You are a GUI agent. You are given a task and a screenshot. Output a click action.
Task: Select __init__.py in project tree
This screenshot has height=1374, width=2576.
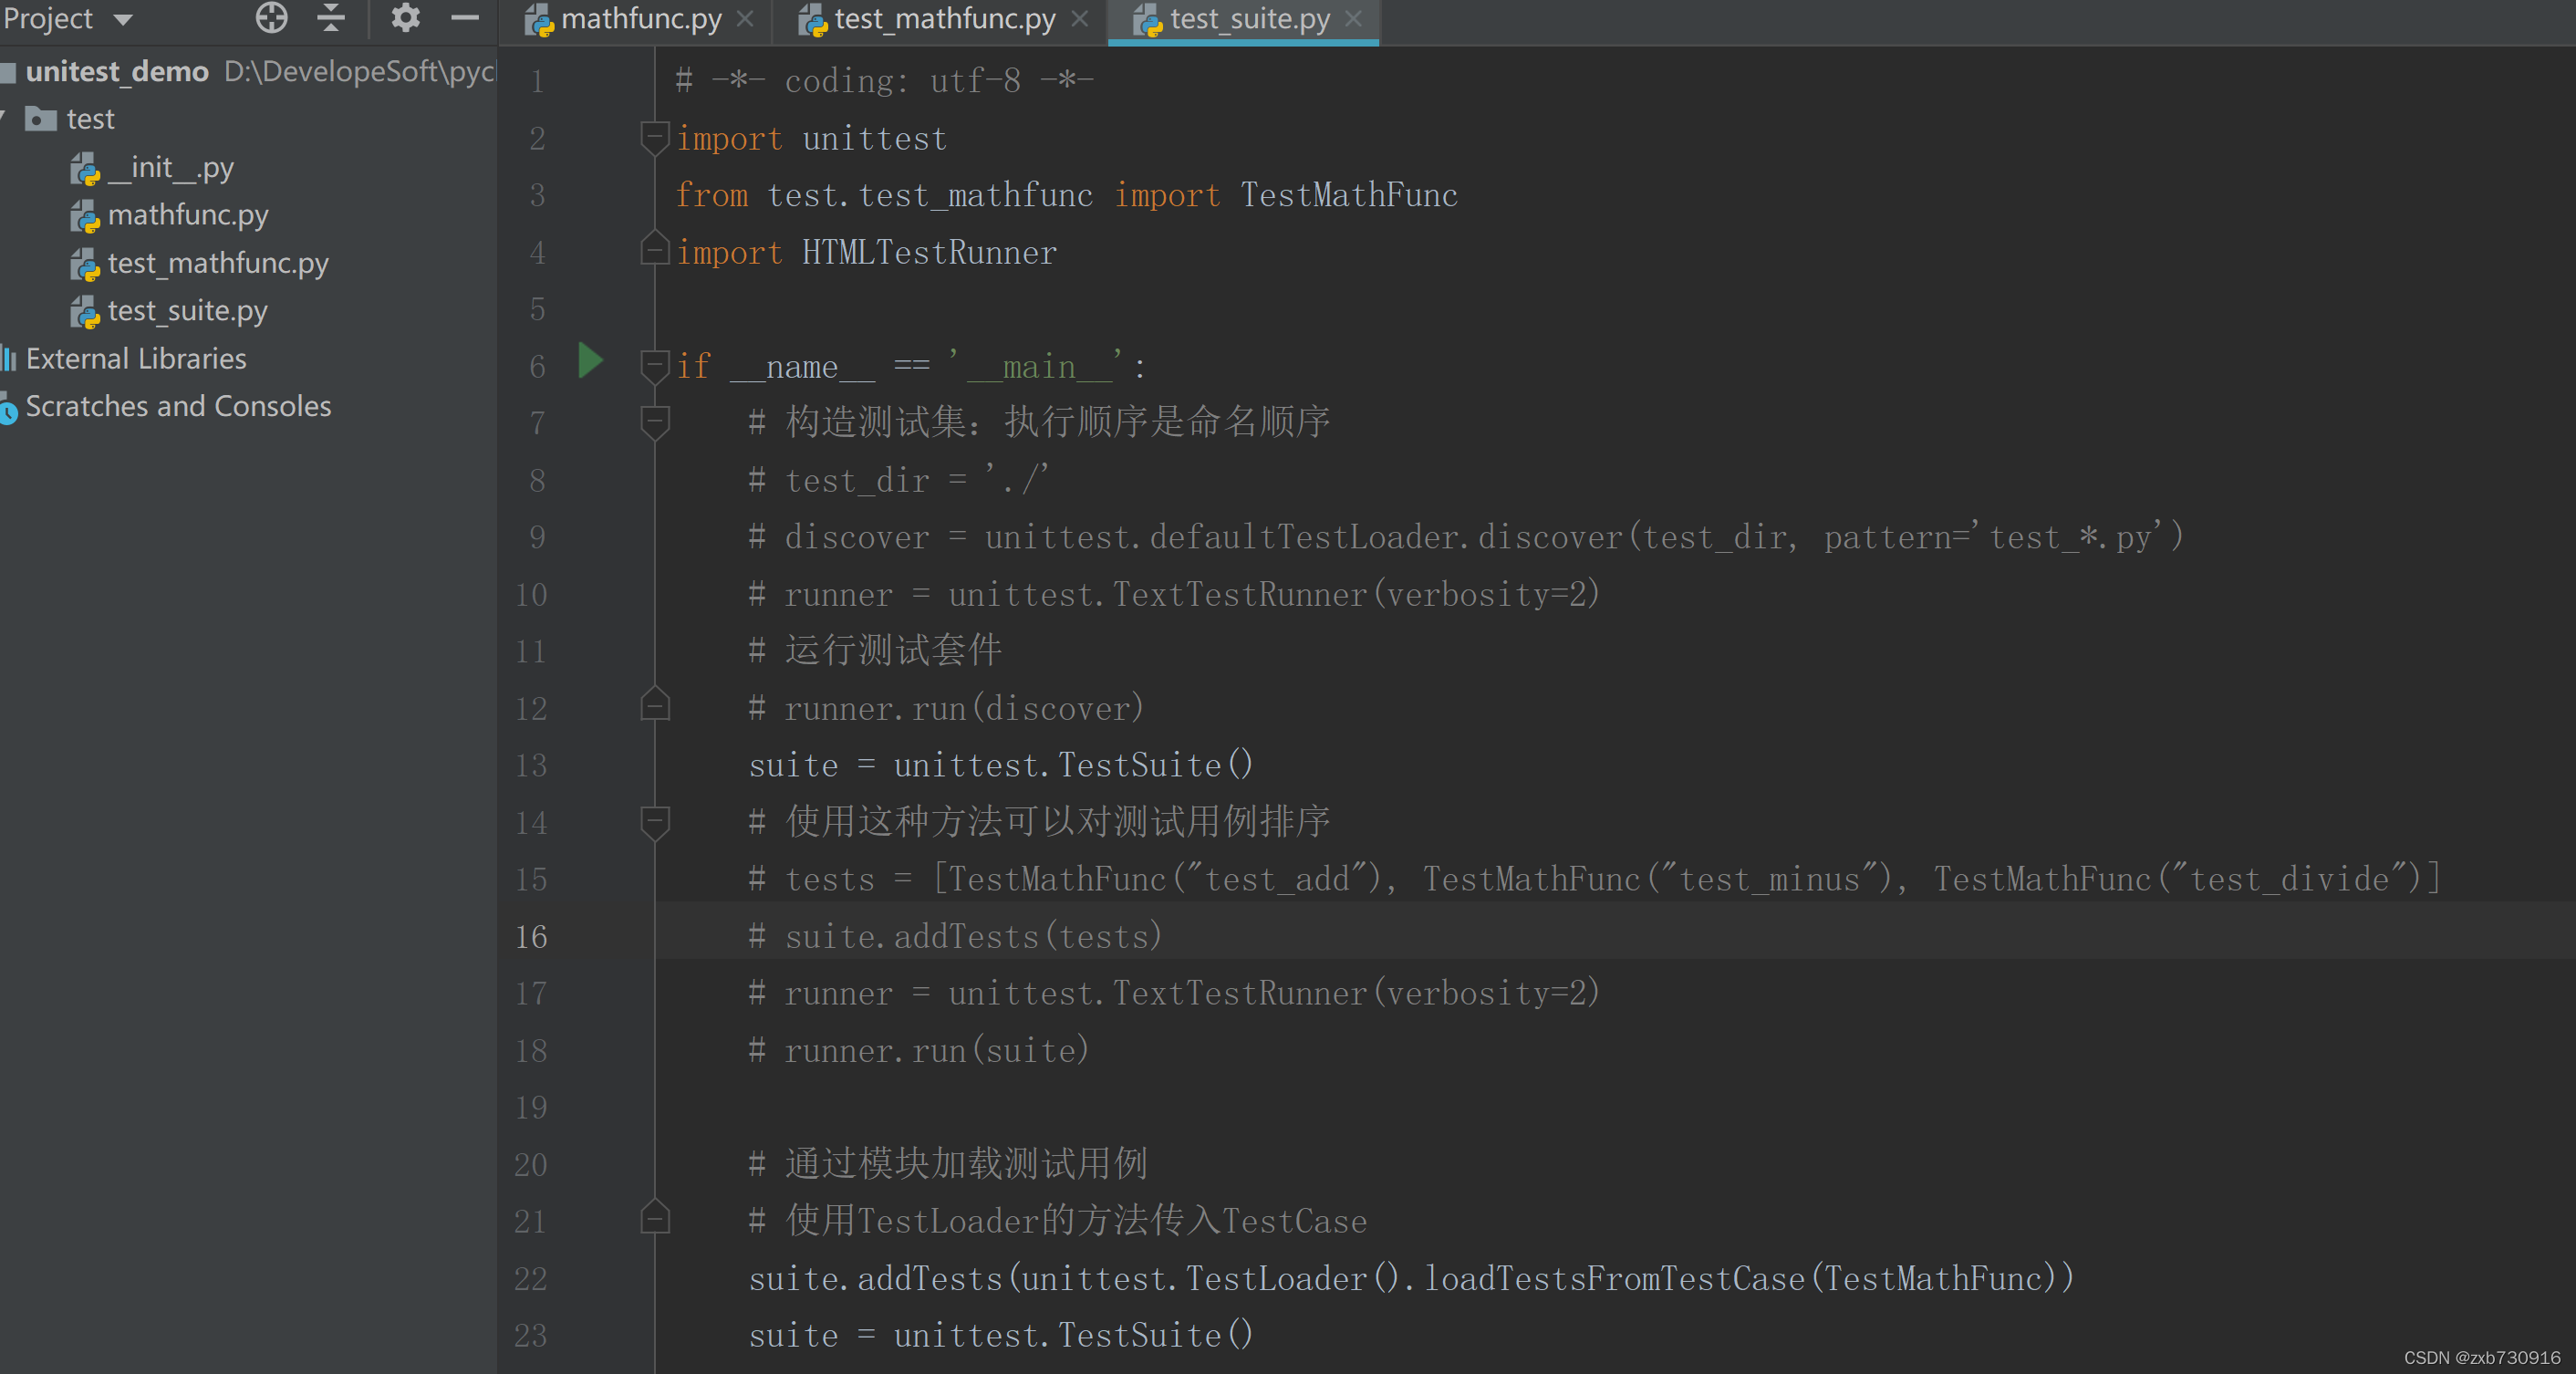click(170, 167)
